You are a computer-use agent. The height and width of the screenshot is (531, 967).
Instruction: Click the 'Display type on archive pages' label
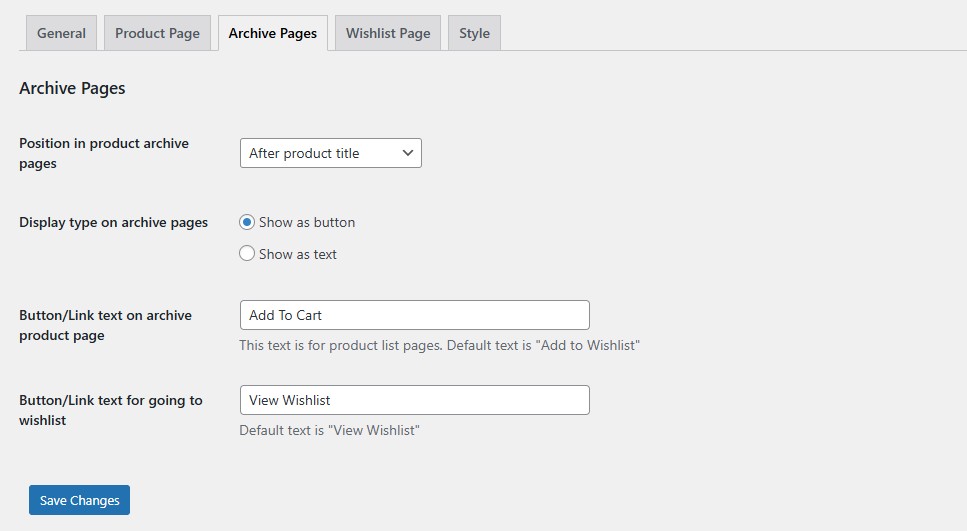113,222
